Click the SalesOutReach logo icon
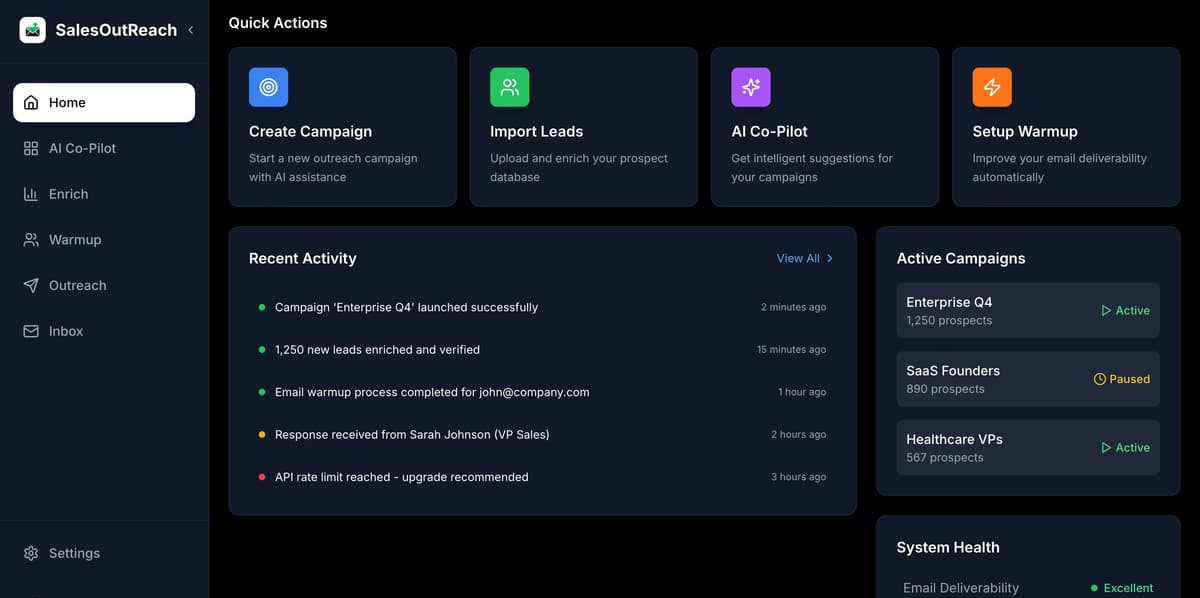 33,30
